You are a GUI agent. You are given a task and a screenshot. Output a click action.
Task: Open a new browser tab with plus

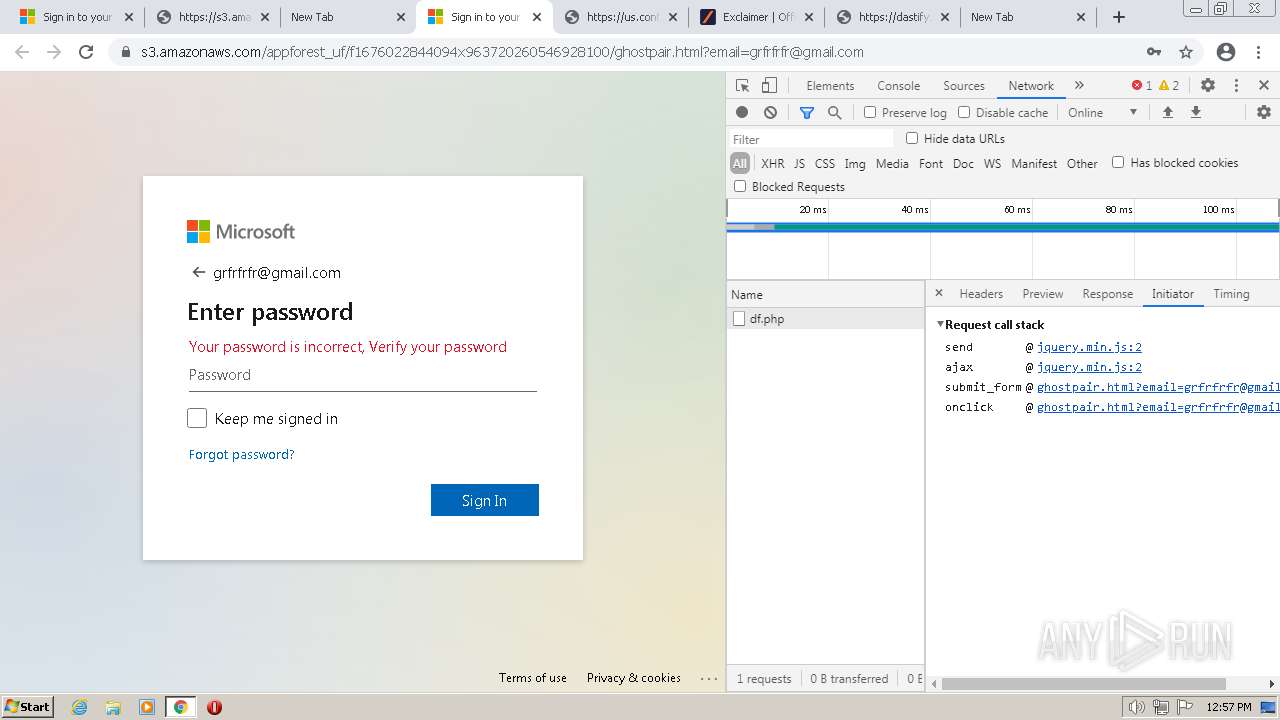(x=1119, y=17)
